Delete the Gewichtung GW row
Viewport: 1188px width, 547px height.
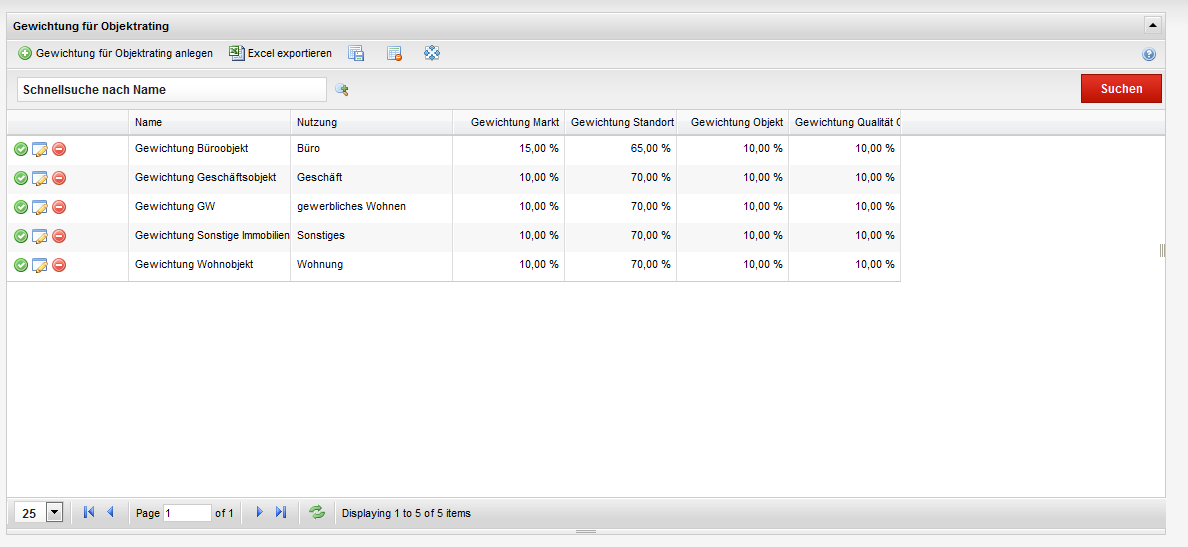tap(59, 207)
